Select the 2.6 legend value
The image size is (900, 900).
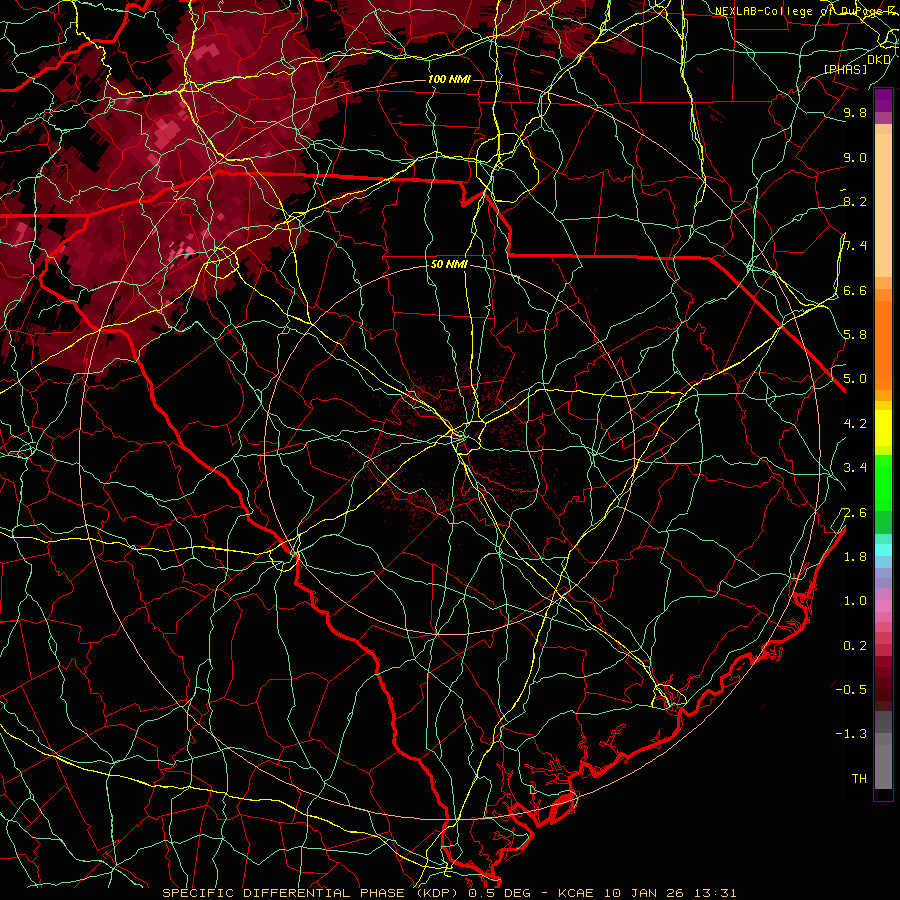855,513
